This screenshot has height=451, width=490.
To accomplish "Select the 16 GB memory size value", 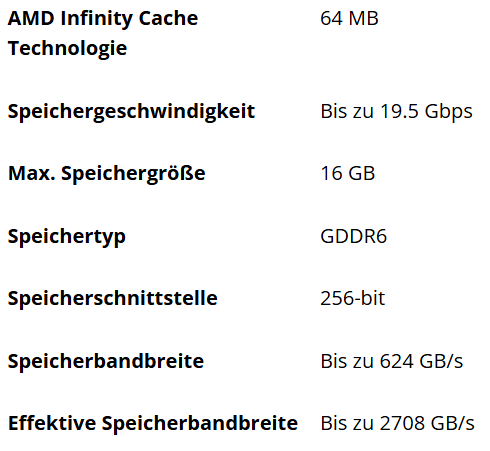I will (x=348, y=174).
